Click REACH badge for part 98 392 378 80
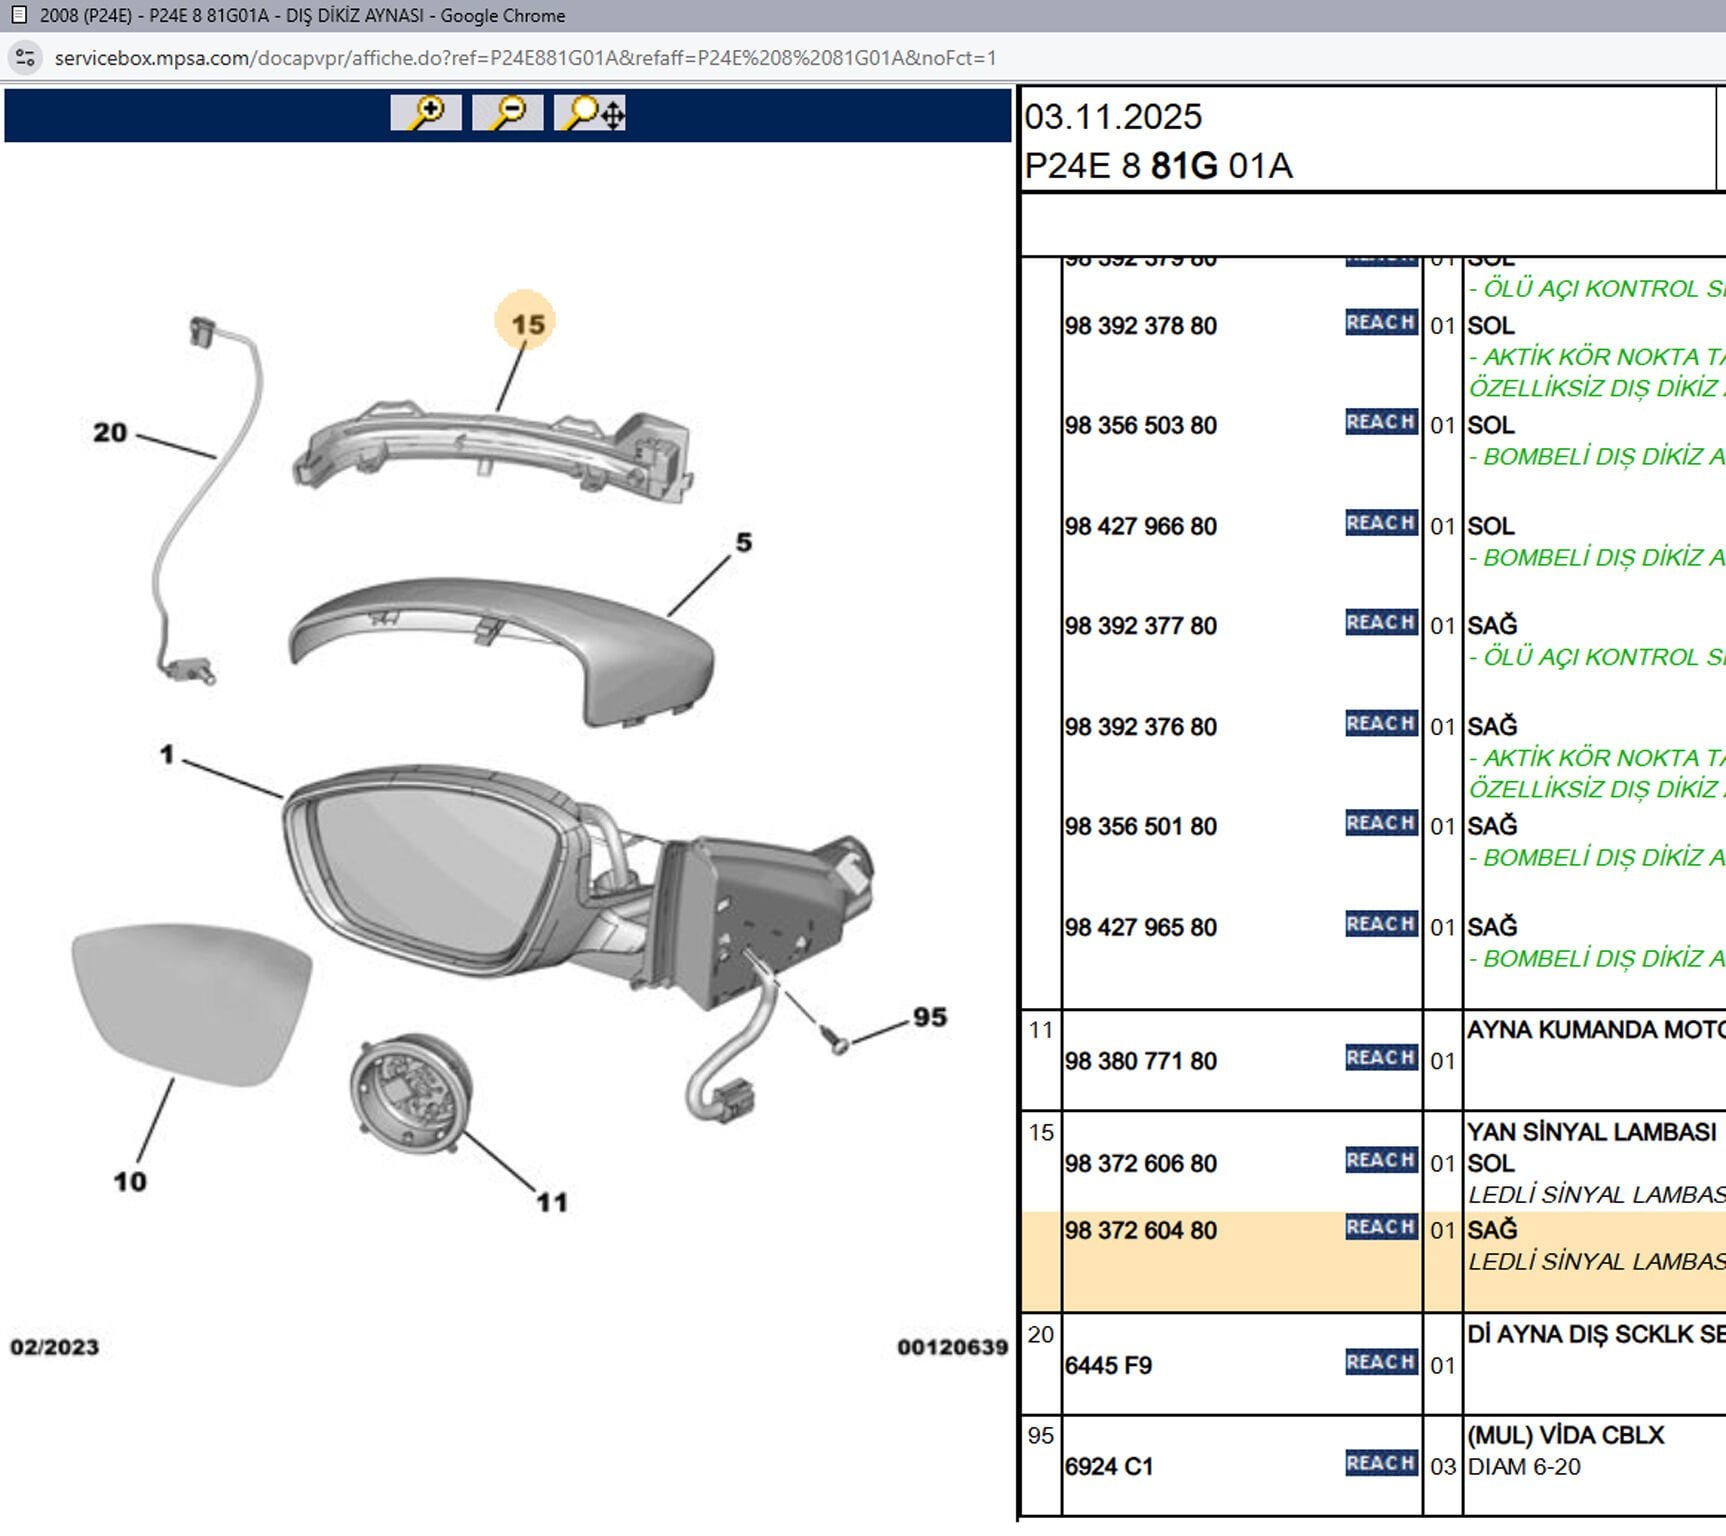The image size is (1726, 1536). 1381,322
